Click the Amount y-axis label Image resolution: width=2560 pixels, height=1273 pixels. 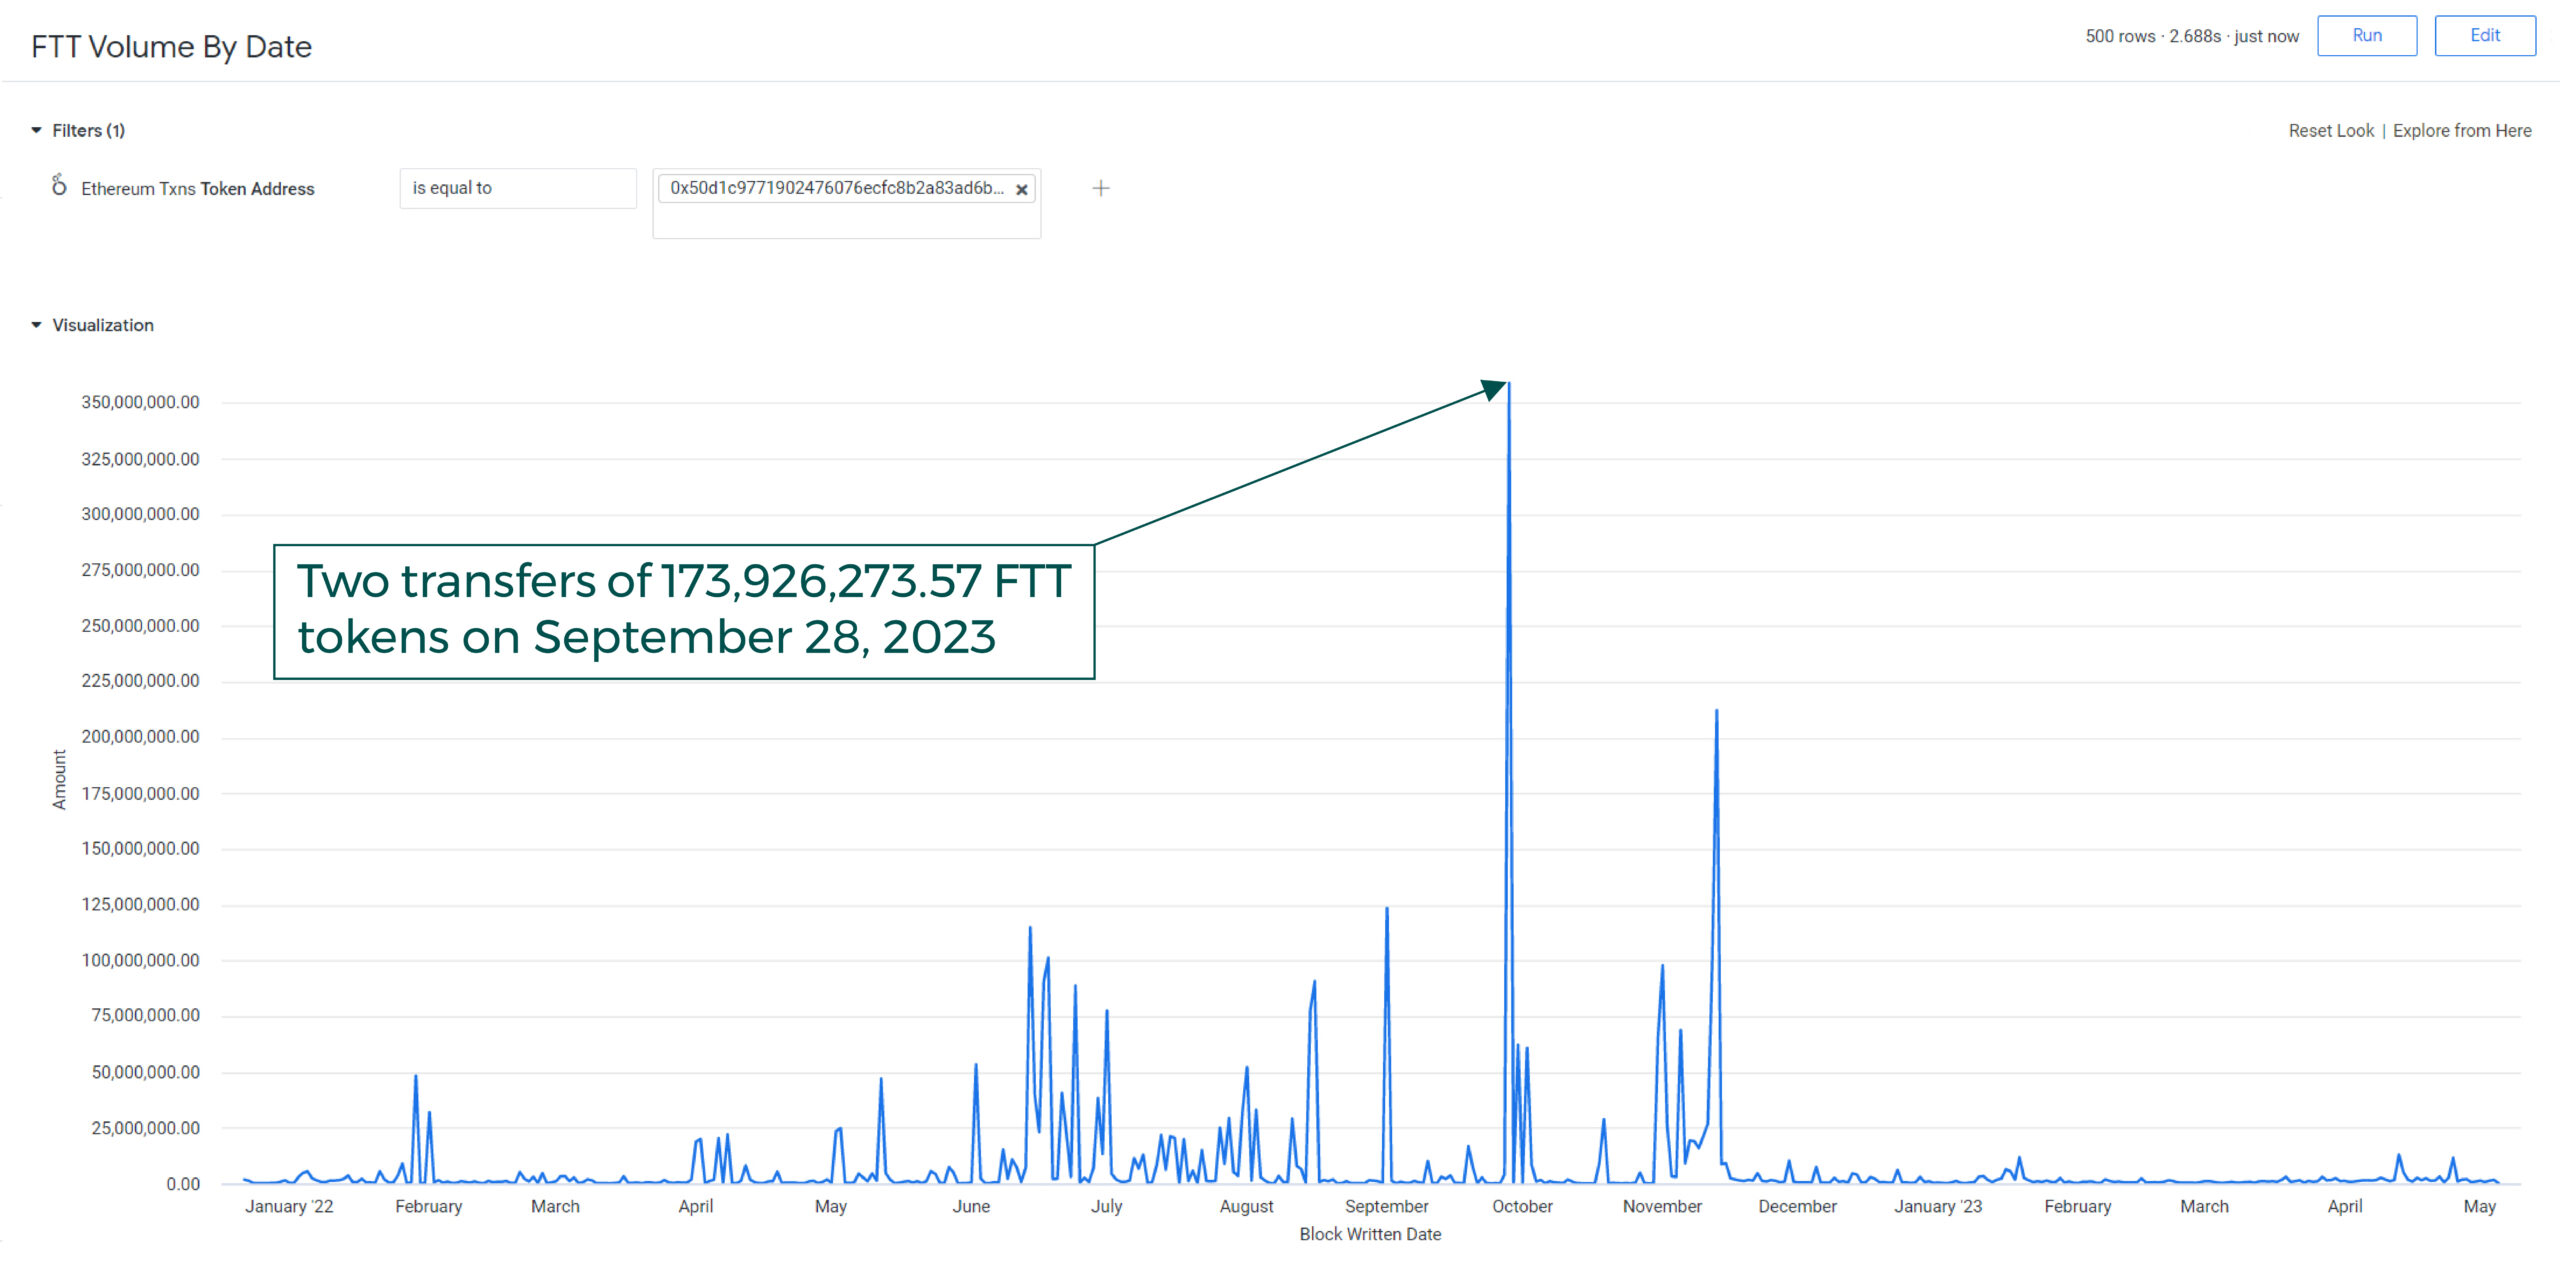(x=60, y=779)
